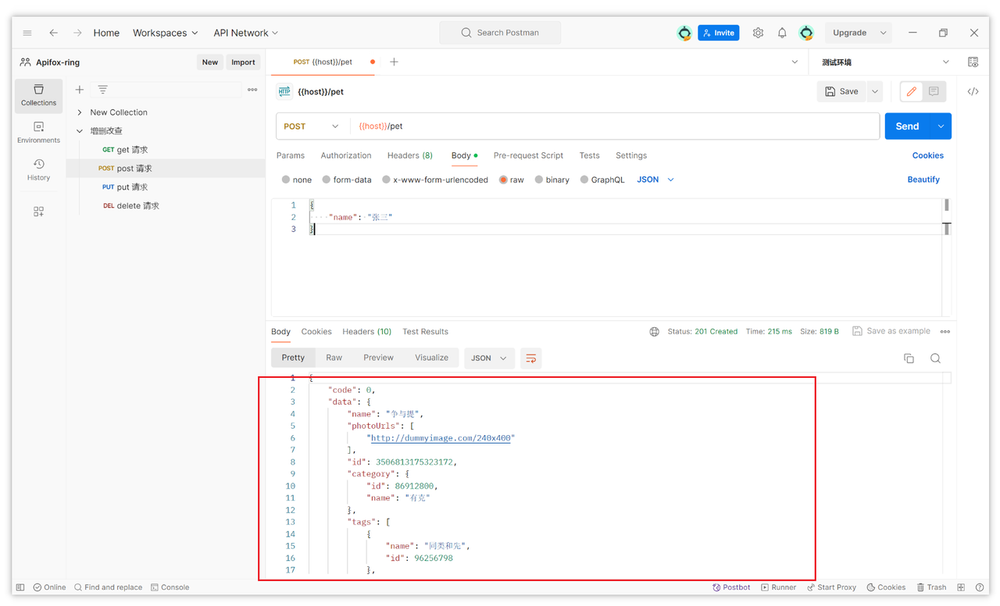Open the Upgrade dropdown arrow
This screenshot has height=606, width=1000.
(x=883, y=33)
